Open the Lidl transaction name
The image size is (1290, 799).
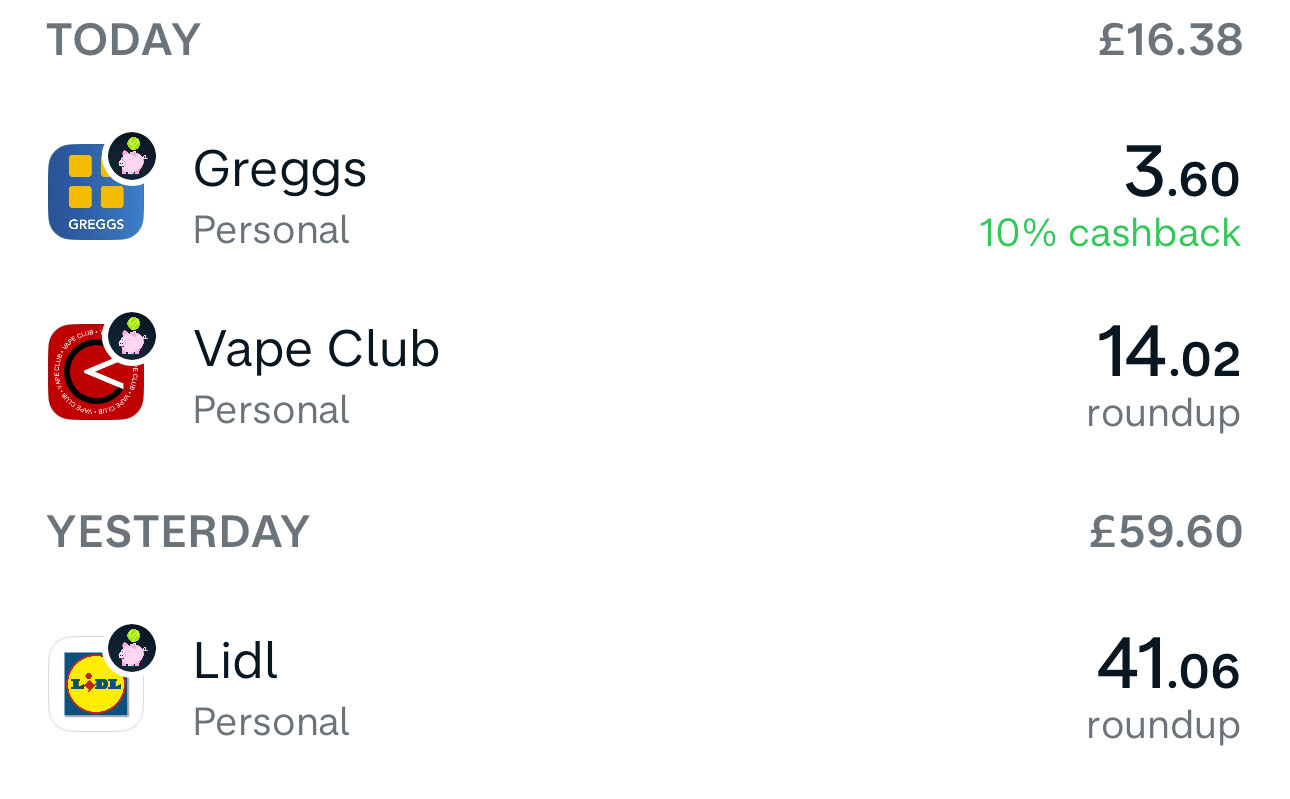click(x=235, y=661)
